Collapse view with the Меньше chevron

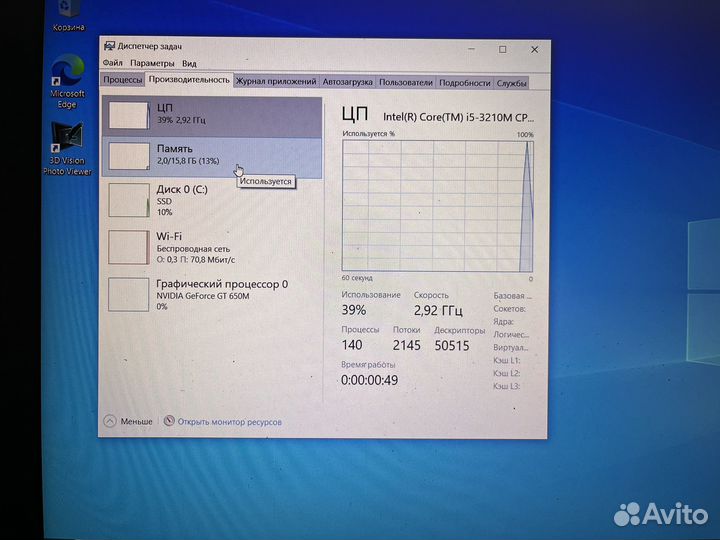pyautogui.click(x=110, y=422)
